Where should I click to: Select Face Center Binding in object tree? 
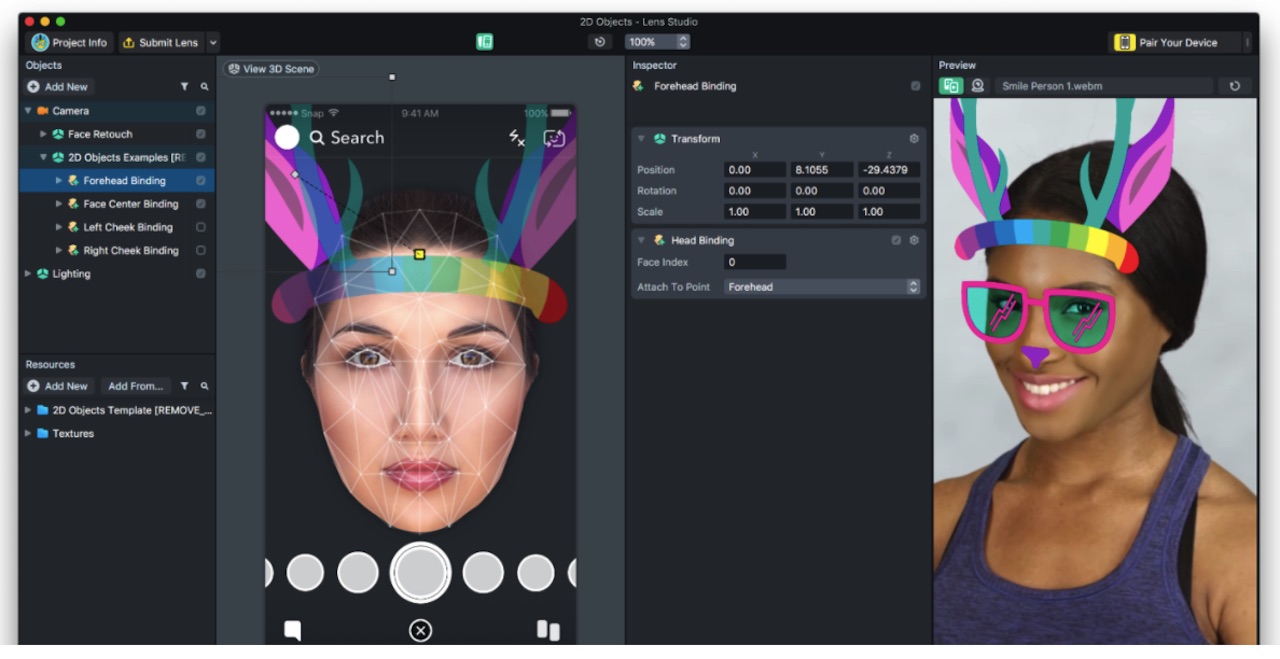click(x=131, y=204)
